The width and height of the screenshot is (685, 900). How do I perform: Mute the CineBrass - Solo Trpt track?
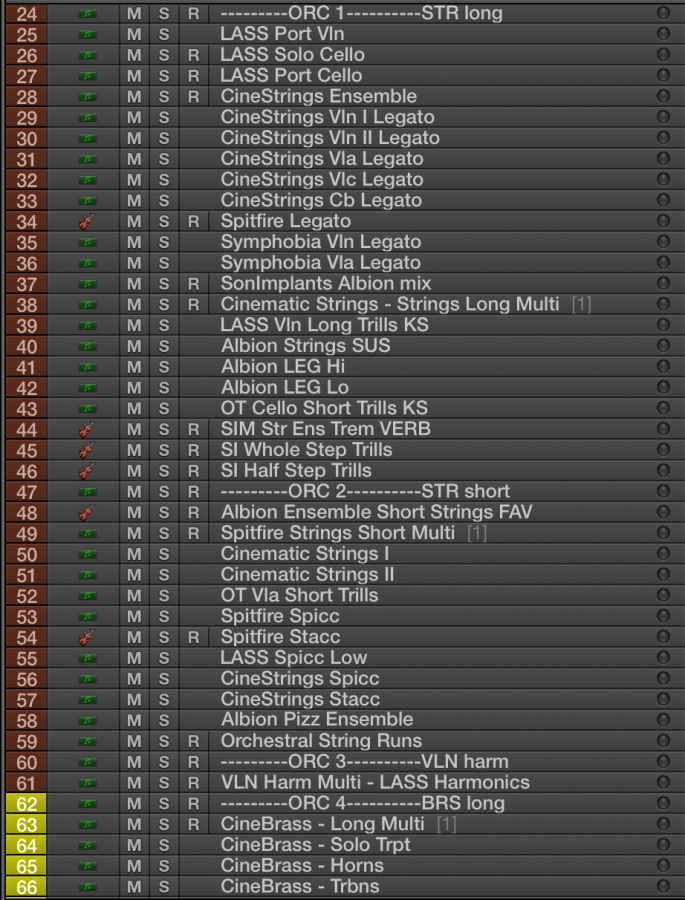pos(133,845)
